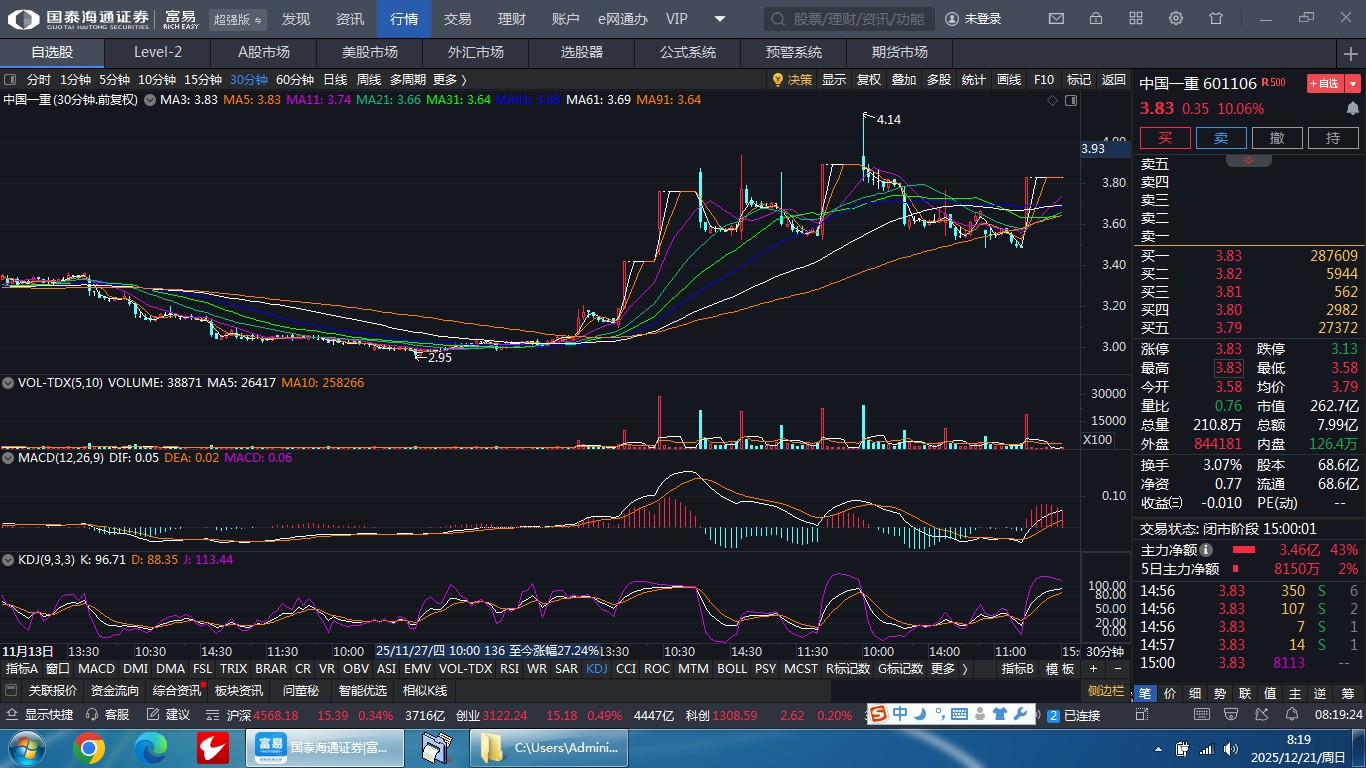The image size is (1366, 768).
Task: Expand dropdown arrow beside +自选 button
Action: pyautogui.click(x=1353, y=84)
